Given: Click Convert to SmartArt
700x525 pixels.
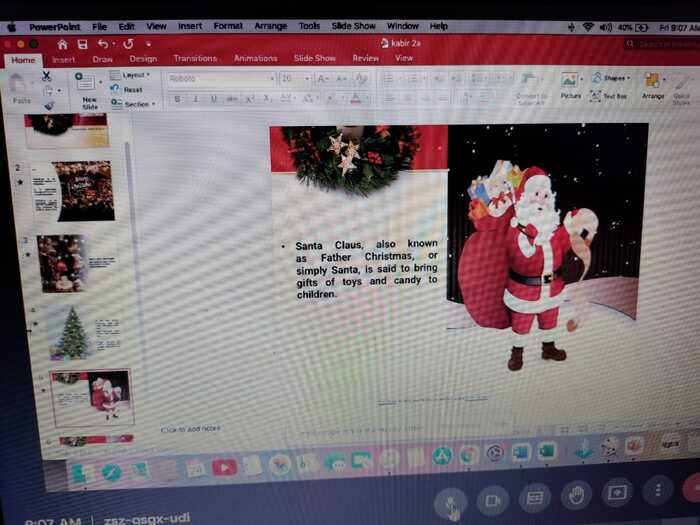Looking at the screenshot, I should tap(531, 89).
